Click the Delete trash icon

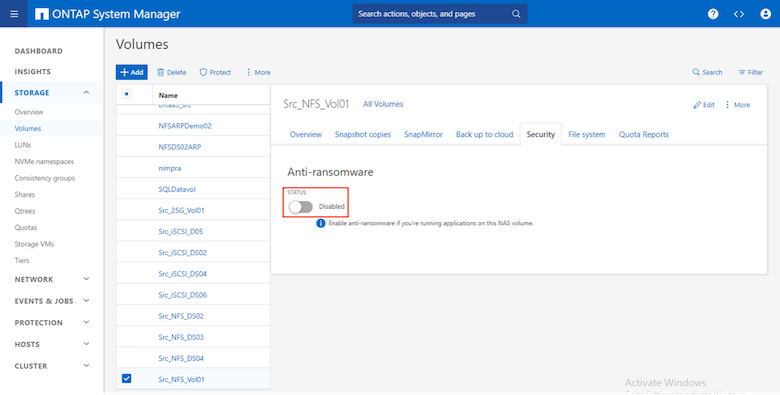pos(161,72)
